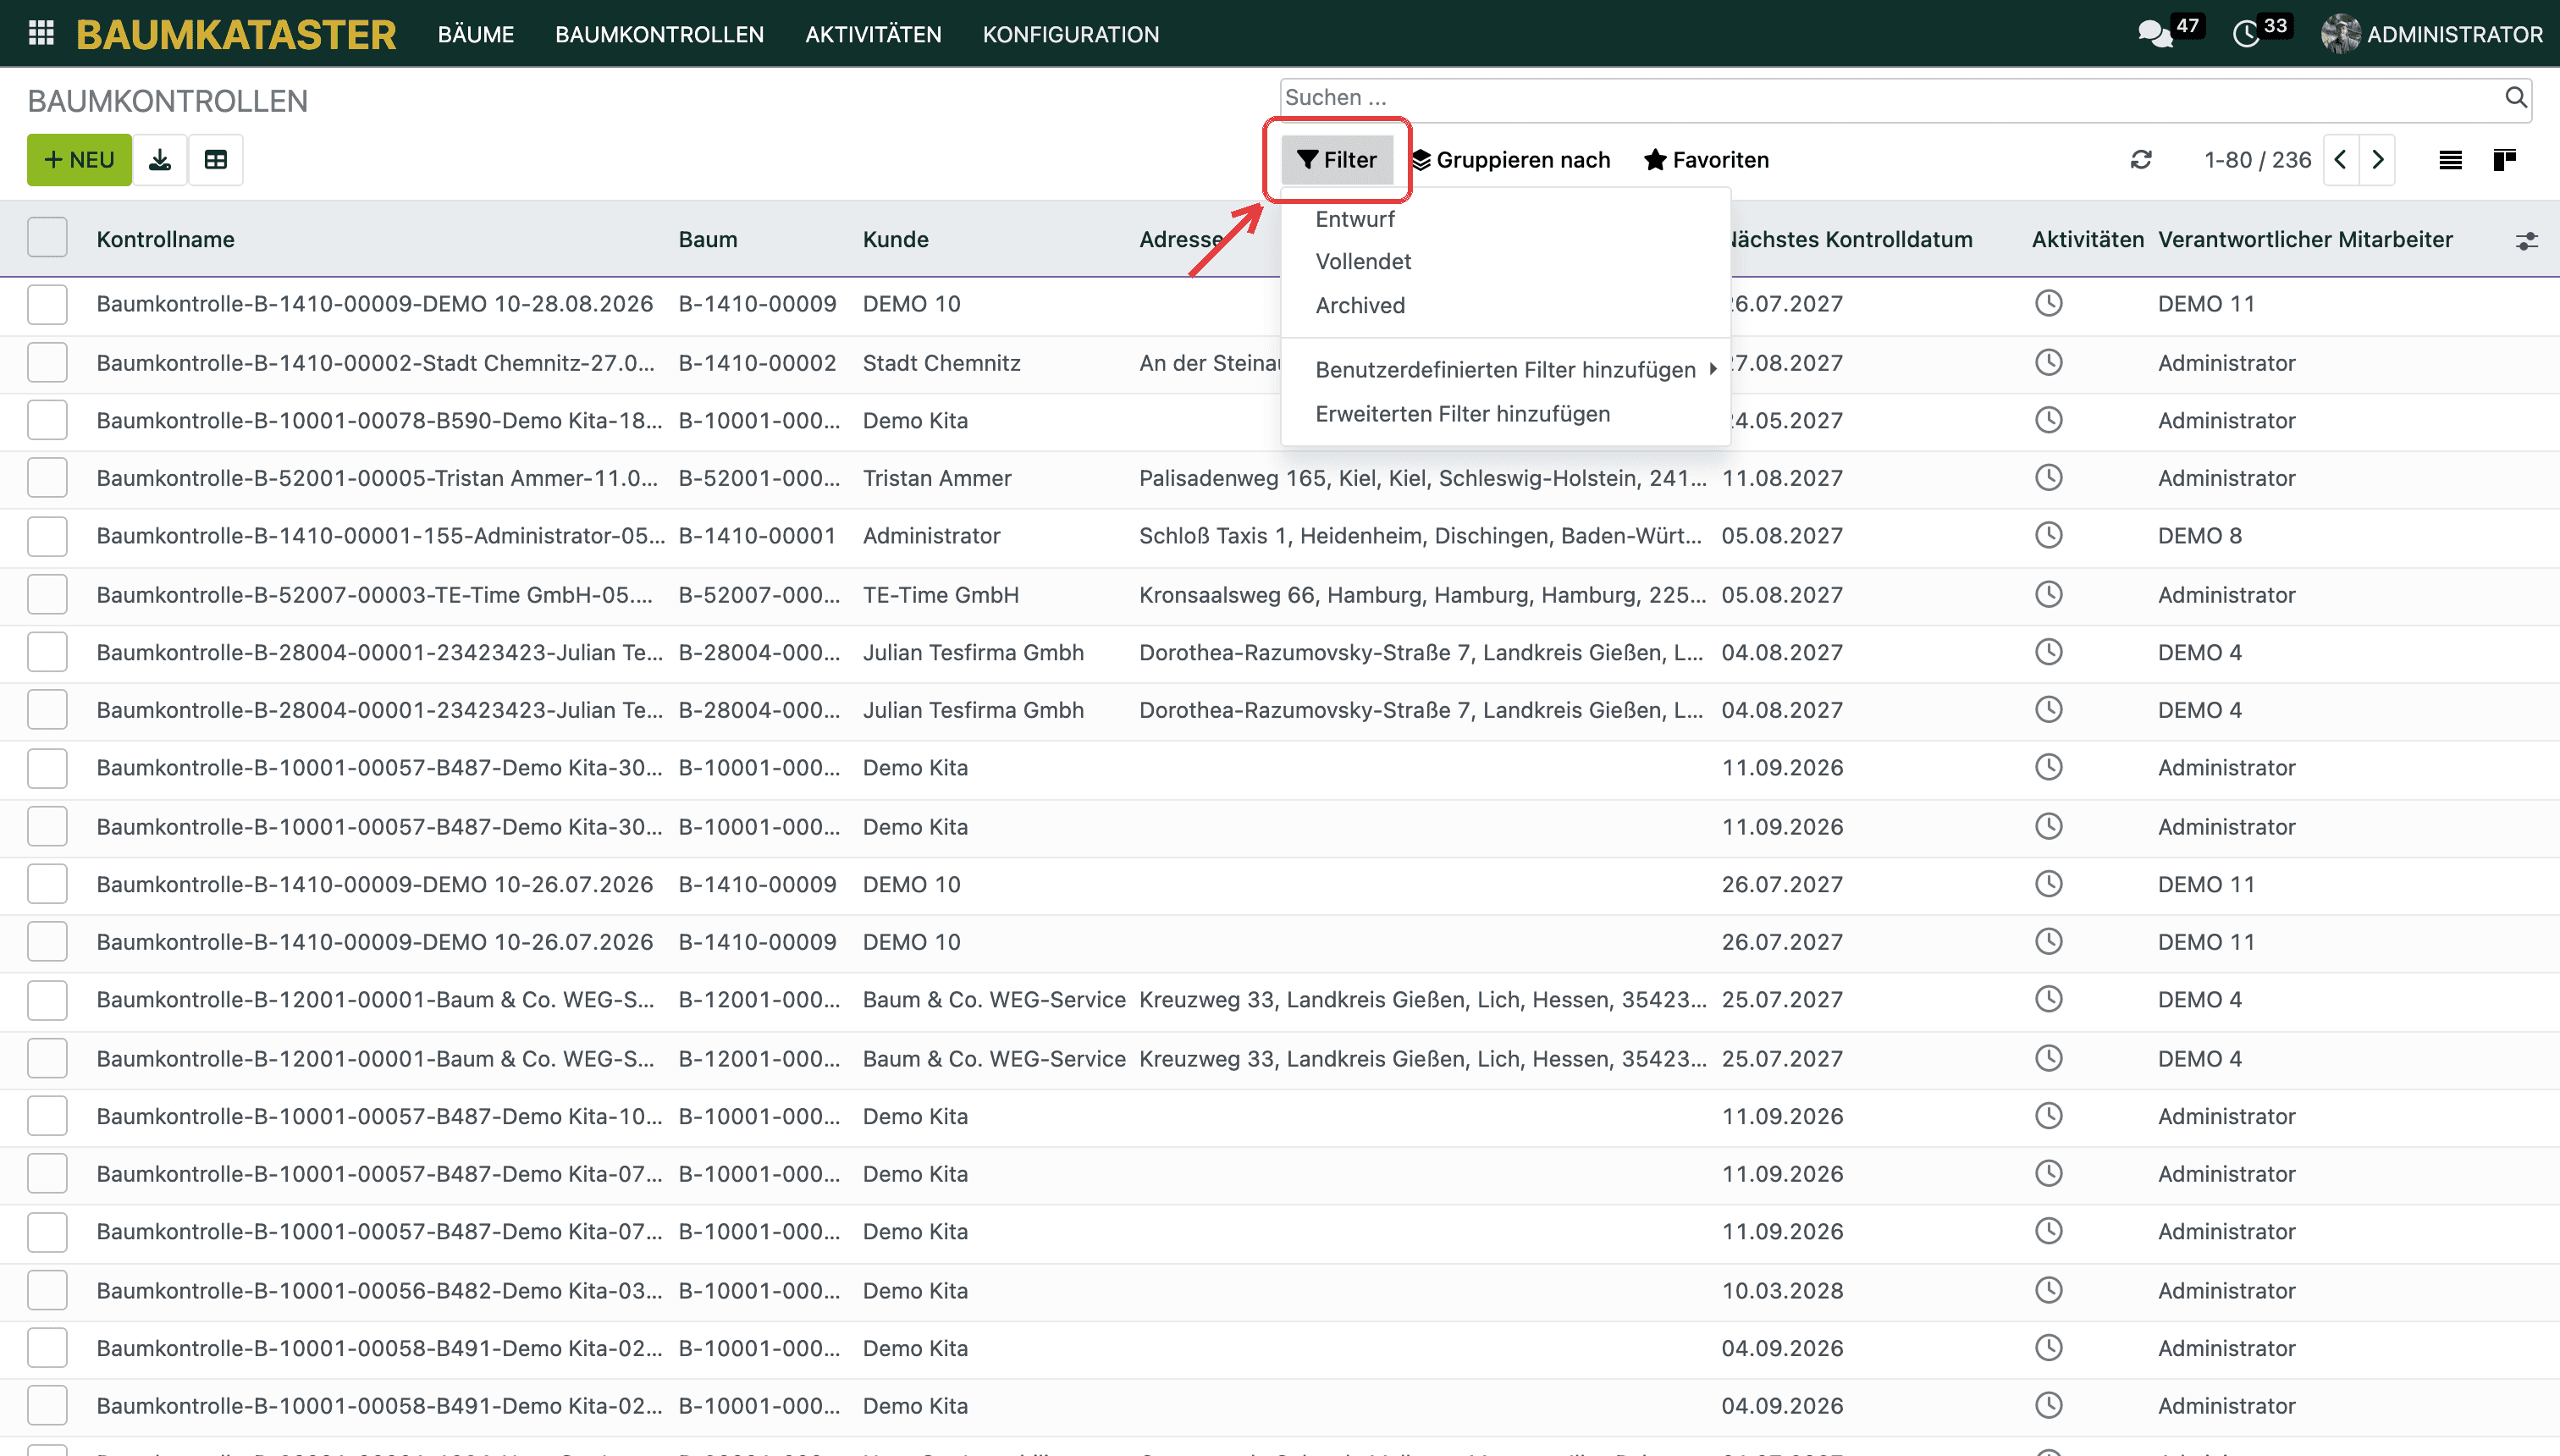
Task: Click activity clock in Tristan Ammer row
Action: [x=2049, y=477]
